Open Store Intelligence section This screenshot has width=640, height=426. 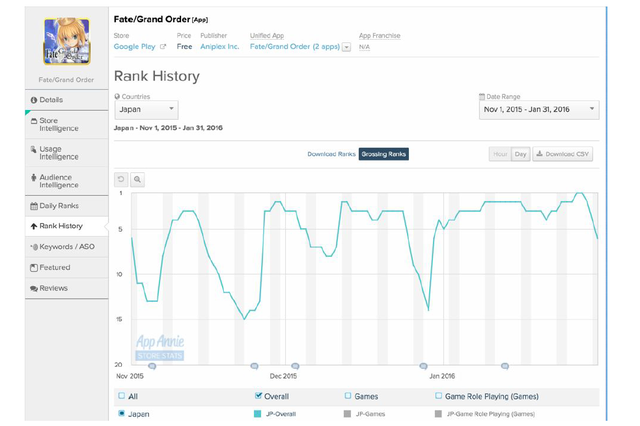[67, 124]
